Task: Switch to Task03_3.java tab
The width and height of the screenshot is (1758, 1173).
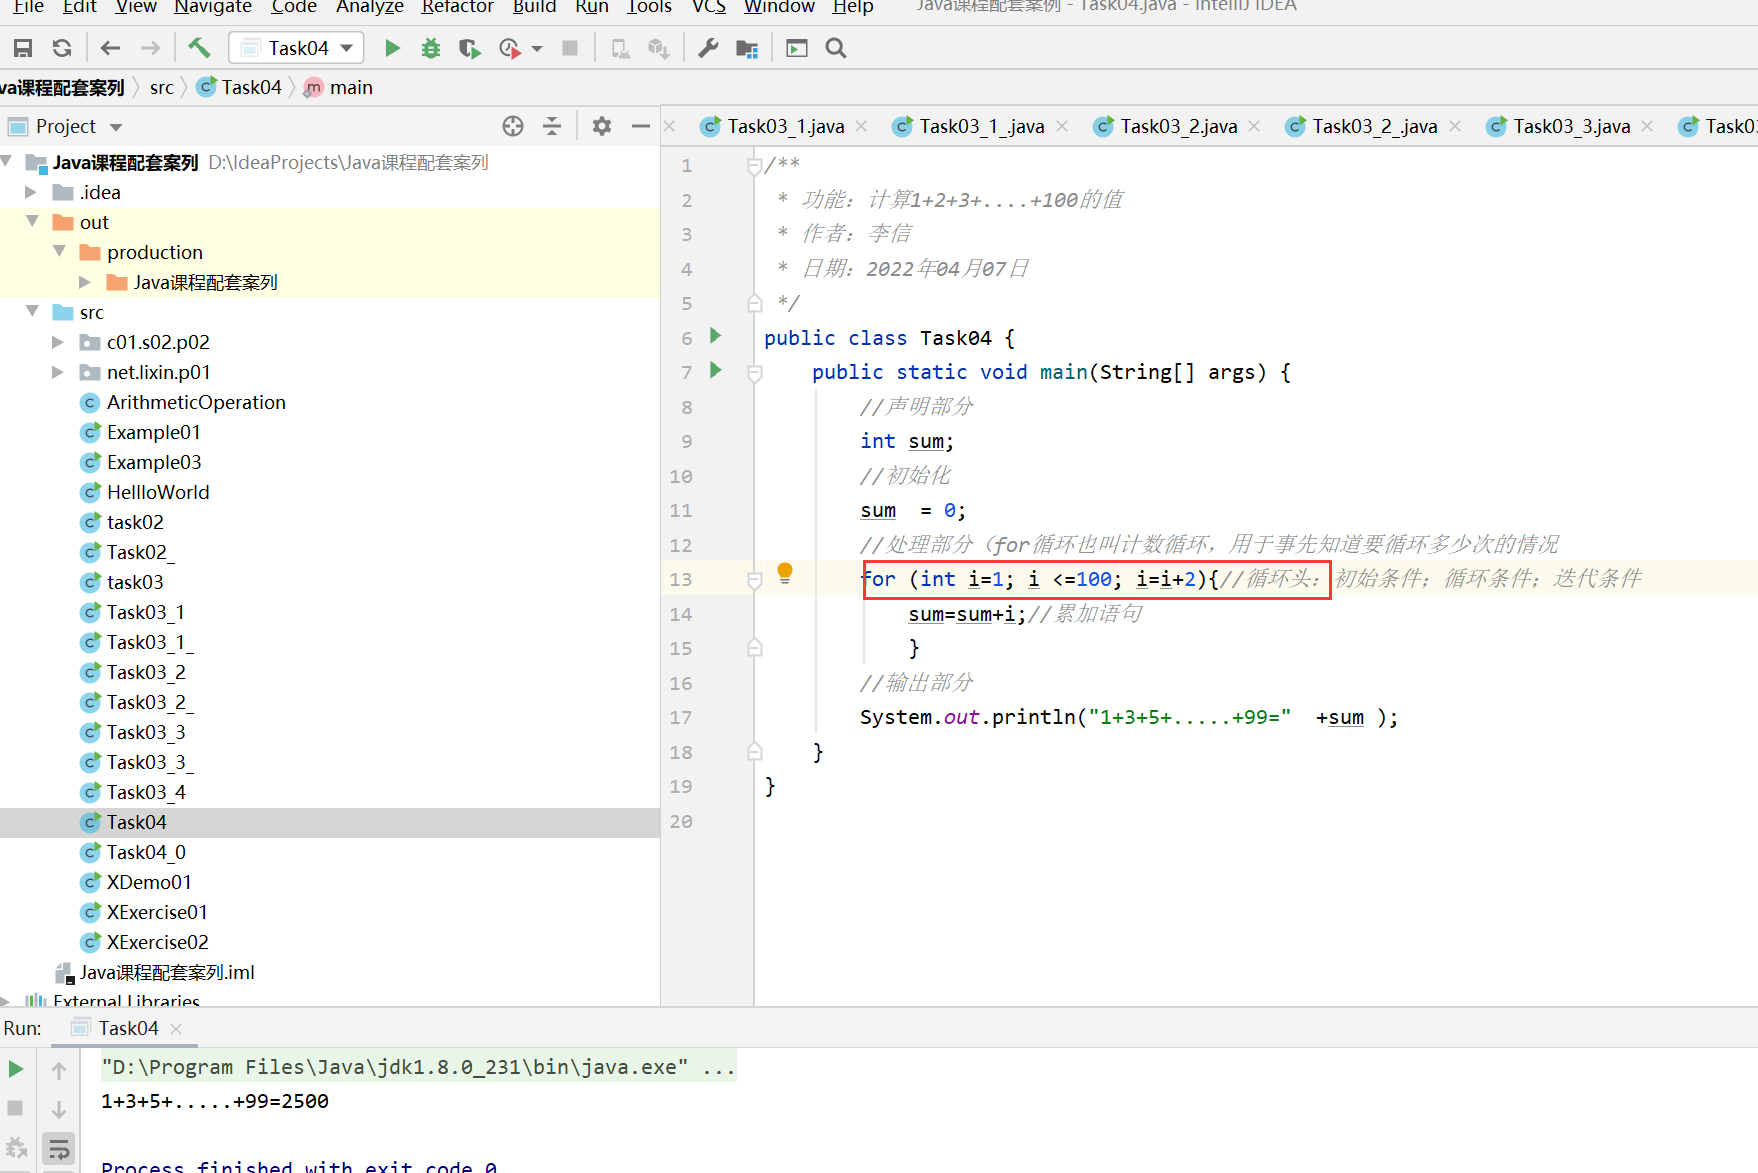Action: pyautogui.click(x=1571, y=126)
